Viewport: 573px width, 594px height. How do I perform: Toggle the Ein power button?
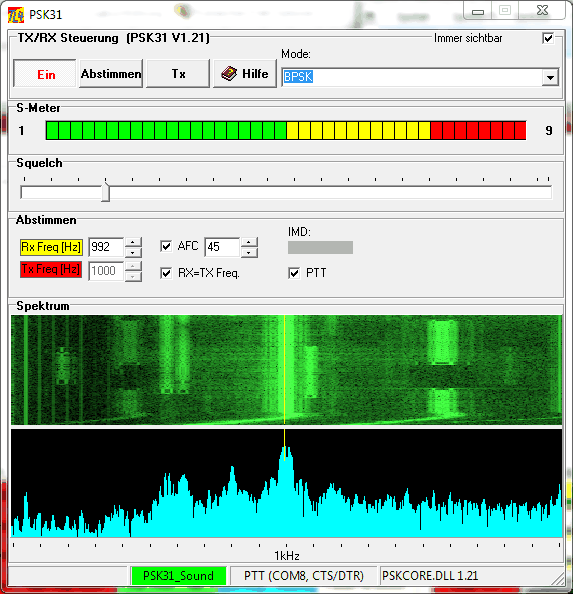[x=45, y=73]
